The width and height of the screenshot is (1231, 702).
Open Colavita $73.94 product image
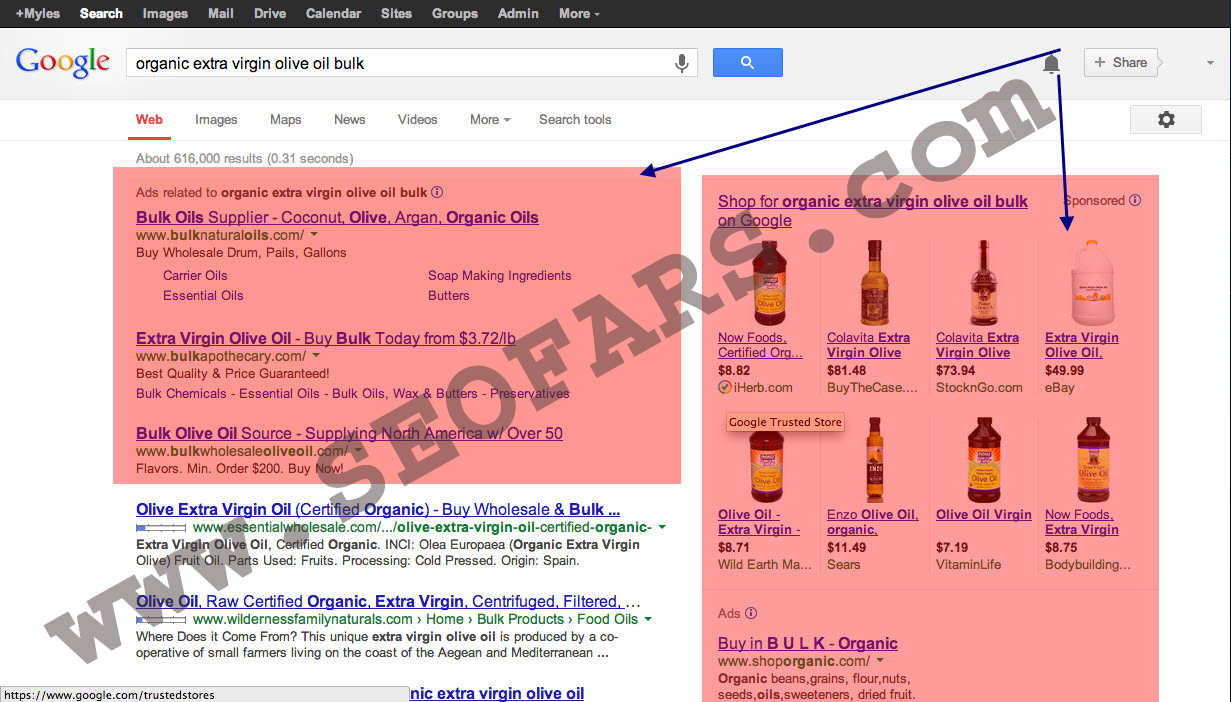coord(984,284)
